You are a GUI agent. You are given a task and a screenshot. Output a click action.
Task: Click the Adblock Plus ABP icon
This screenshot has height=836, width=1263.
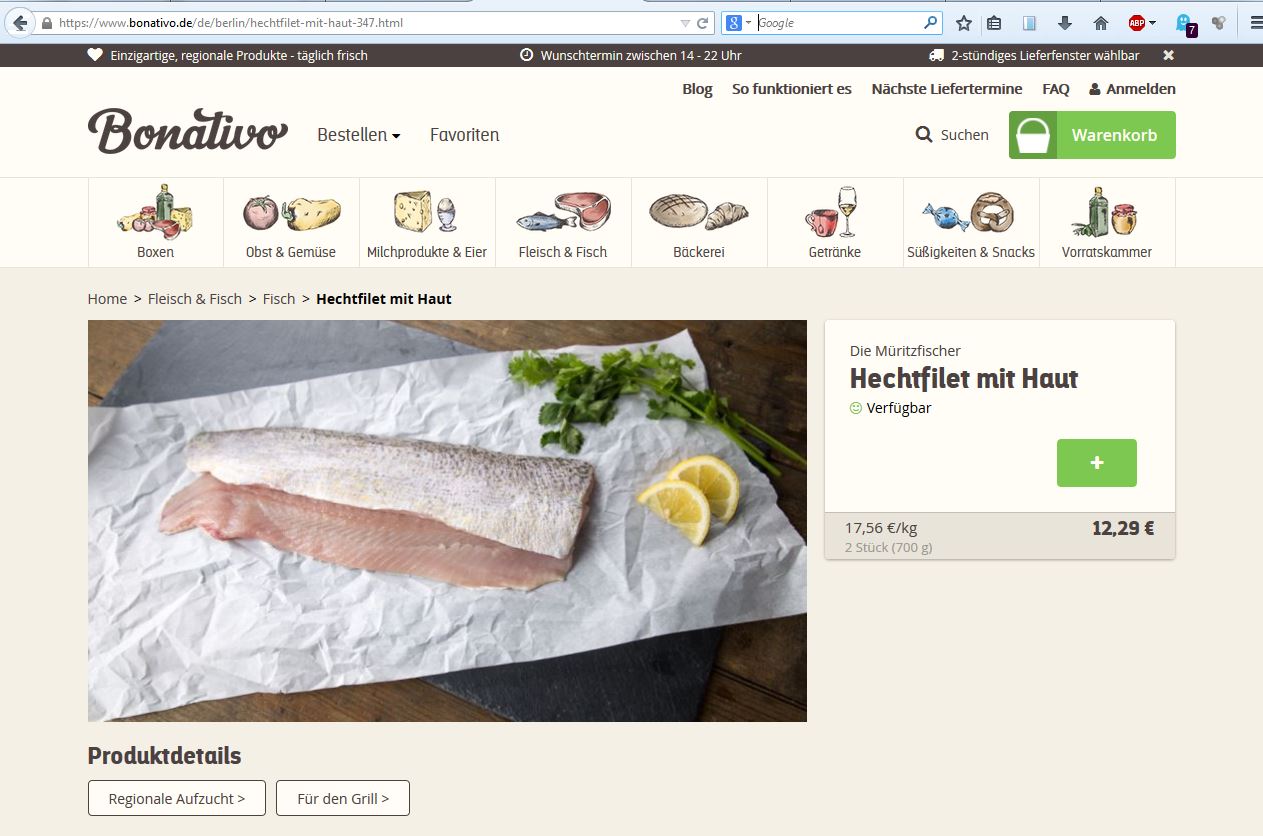[x=1136, y=22]
